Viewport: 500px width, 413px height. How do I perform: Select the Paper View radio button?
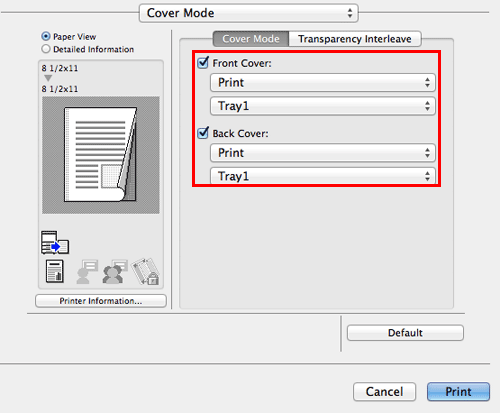tap(46, 36)
